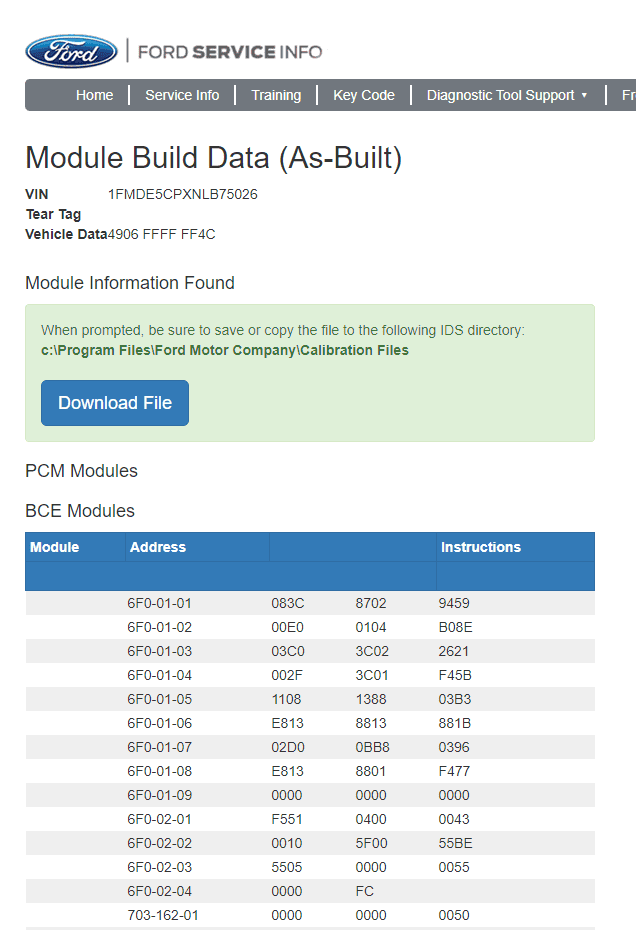636x930 pixels.
Task: Click Ford Service Info header text
Action: coord(230,52)
